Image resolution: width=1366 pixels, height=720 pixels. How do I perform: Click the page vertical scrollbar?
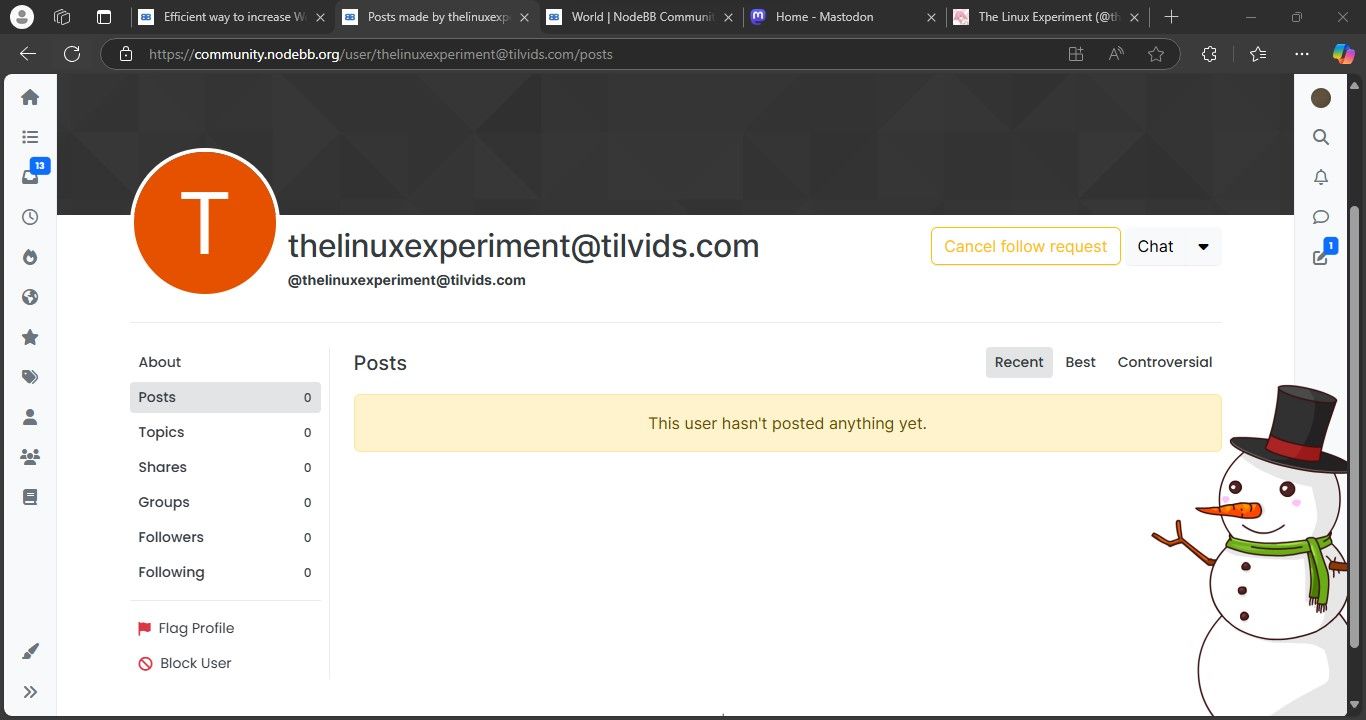(1355, 425)
